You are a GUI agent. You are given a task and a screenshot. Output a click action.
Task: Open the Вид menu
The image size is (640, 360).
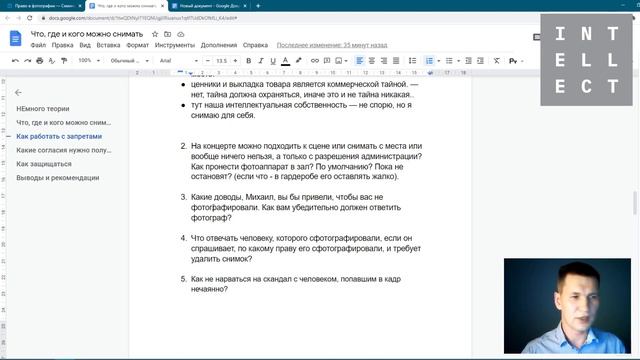tap(85, 45)
